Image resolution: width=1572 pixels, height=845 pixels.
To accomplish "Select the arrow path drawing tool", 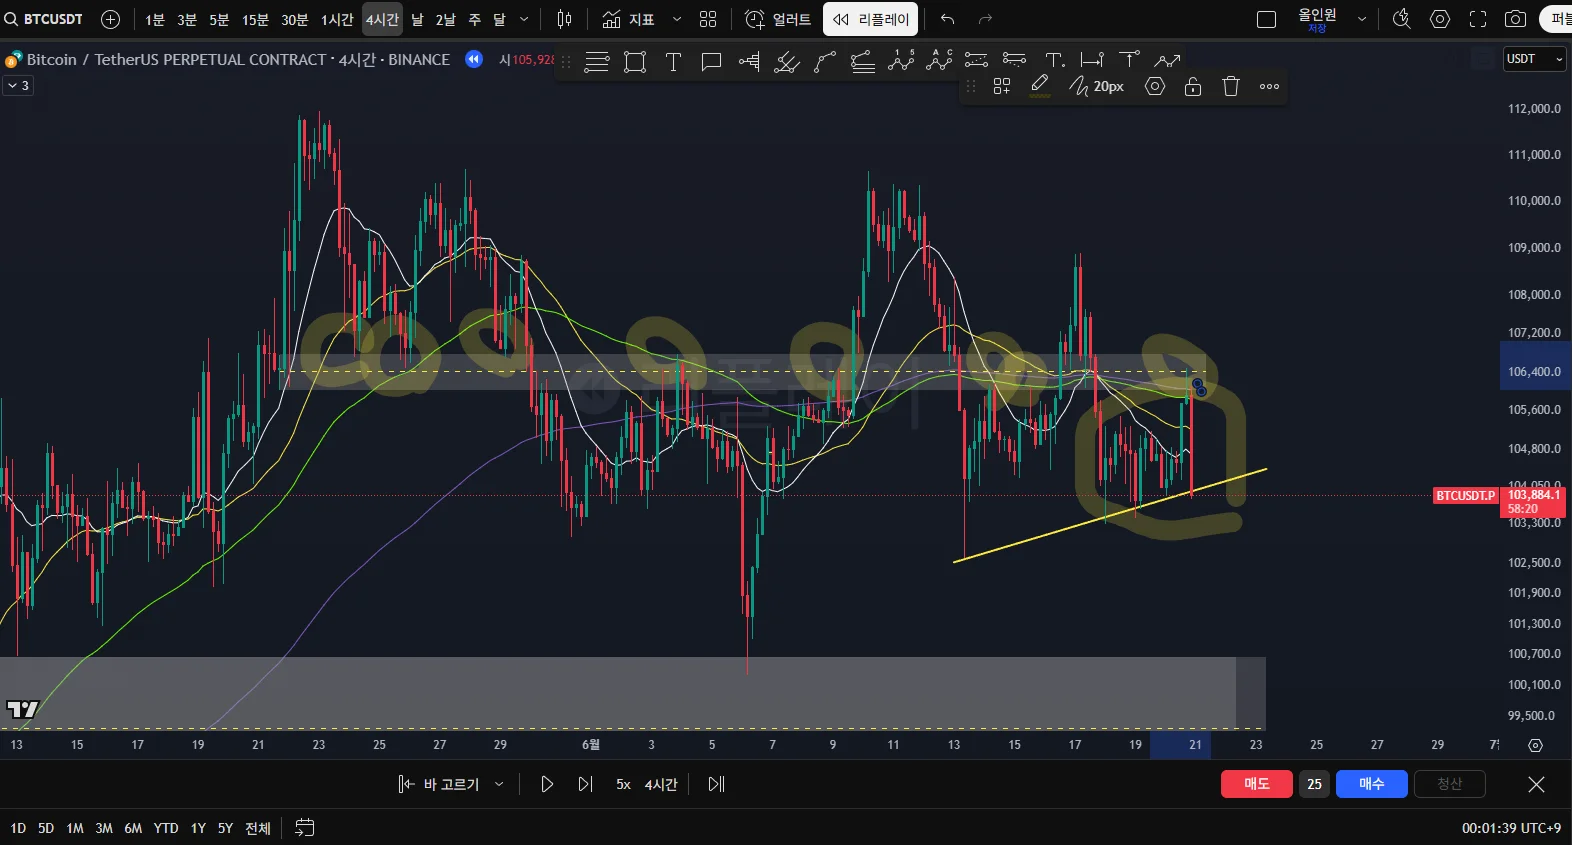I will pyautogui.click(x=1168, y=61).
